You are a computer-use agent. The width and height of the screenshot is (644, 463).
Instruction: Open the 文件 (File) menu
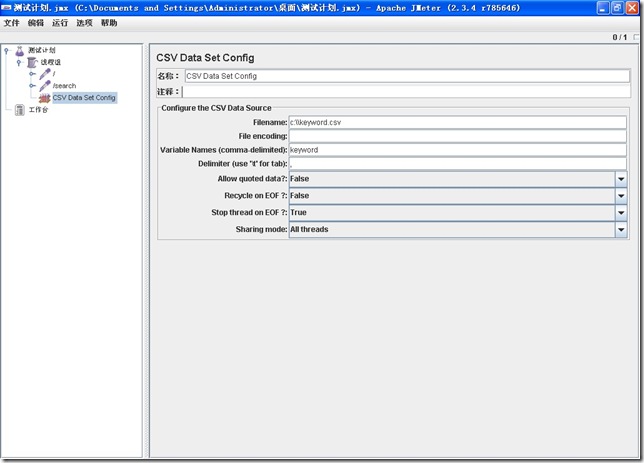pos(12,23)
